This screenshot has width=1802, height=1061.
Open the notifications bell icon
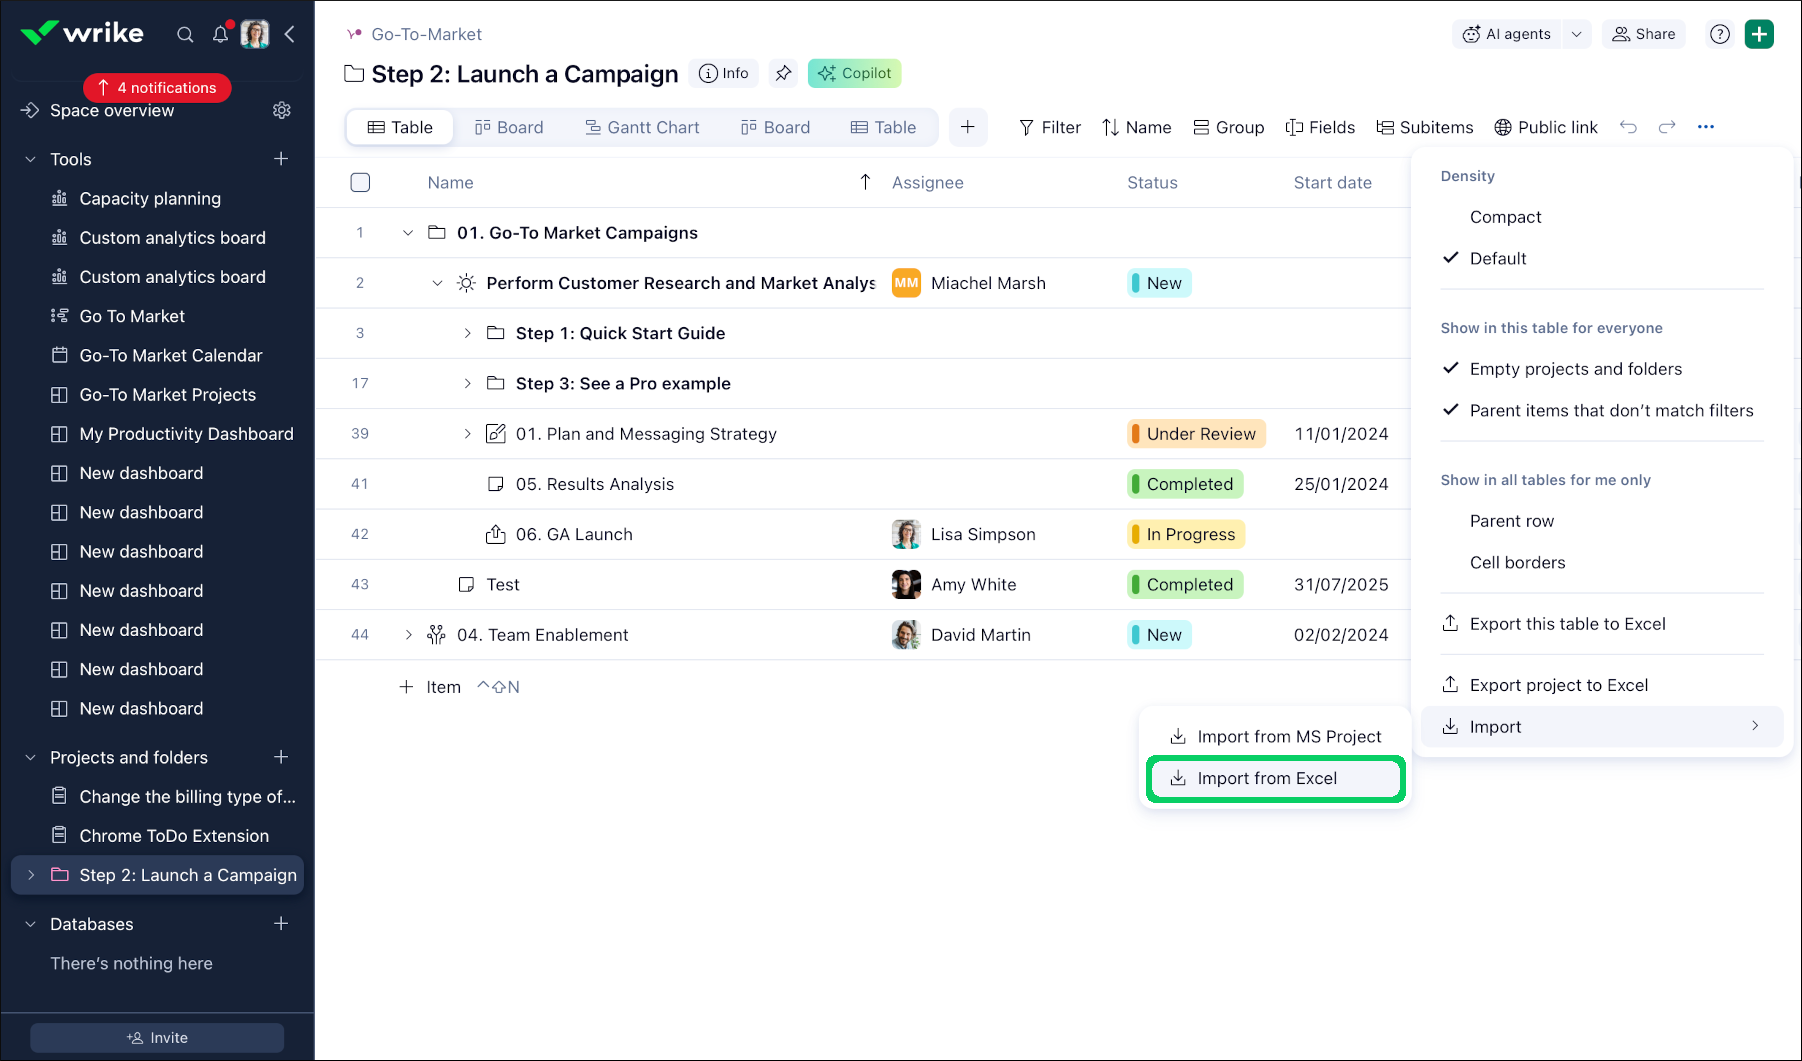tap(220, 34)
